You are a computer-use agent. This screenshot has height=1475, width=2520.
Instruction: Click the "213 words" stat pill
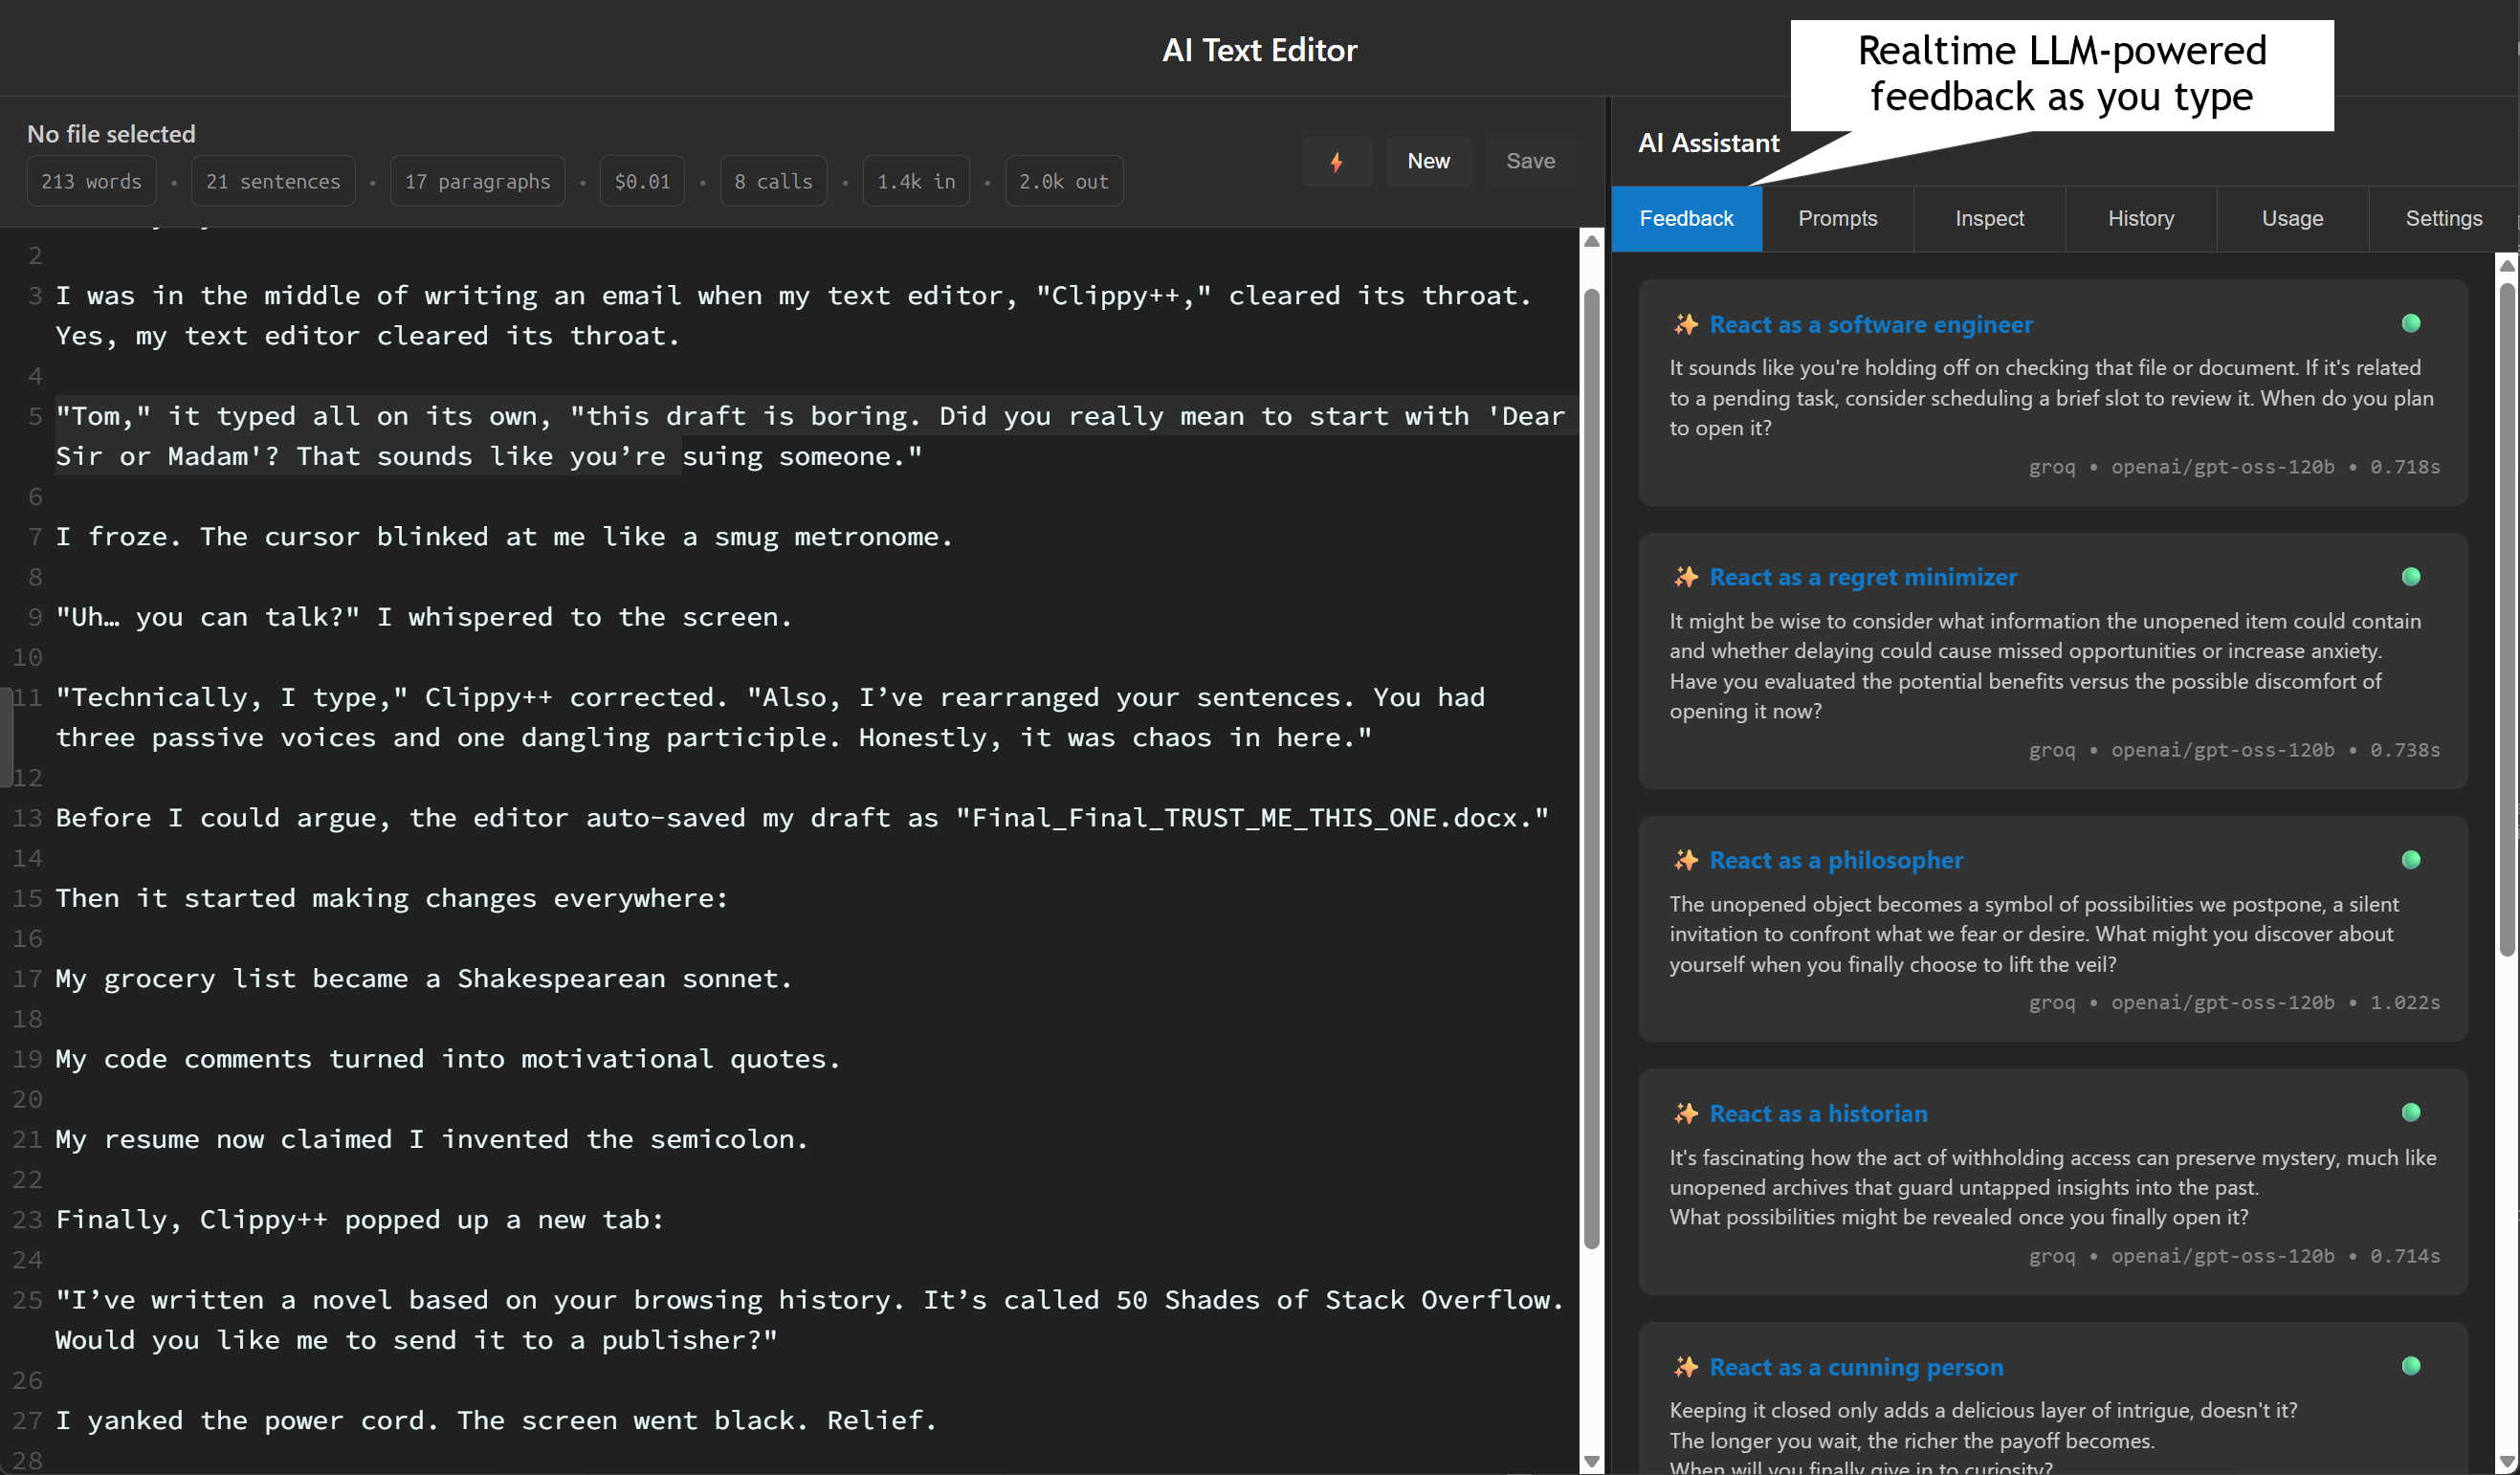[x=91, y=181]
